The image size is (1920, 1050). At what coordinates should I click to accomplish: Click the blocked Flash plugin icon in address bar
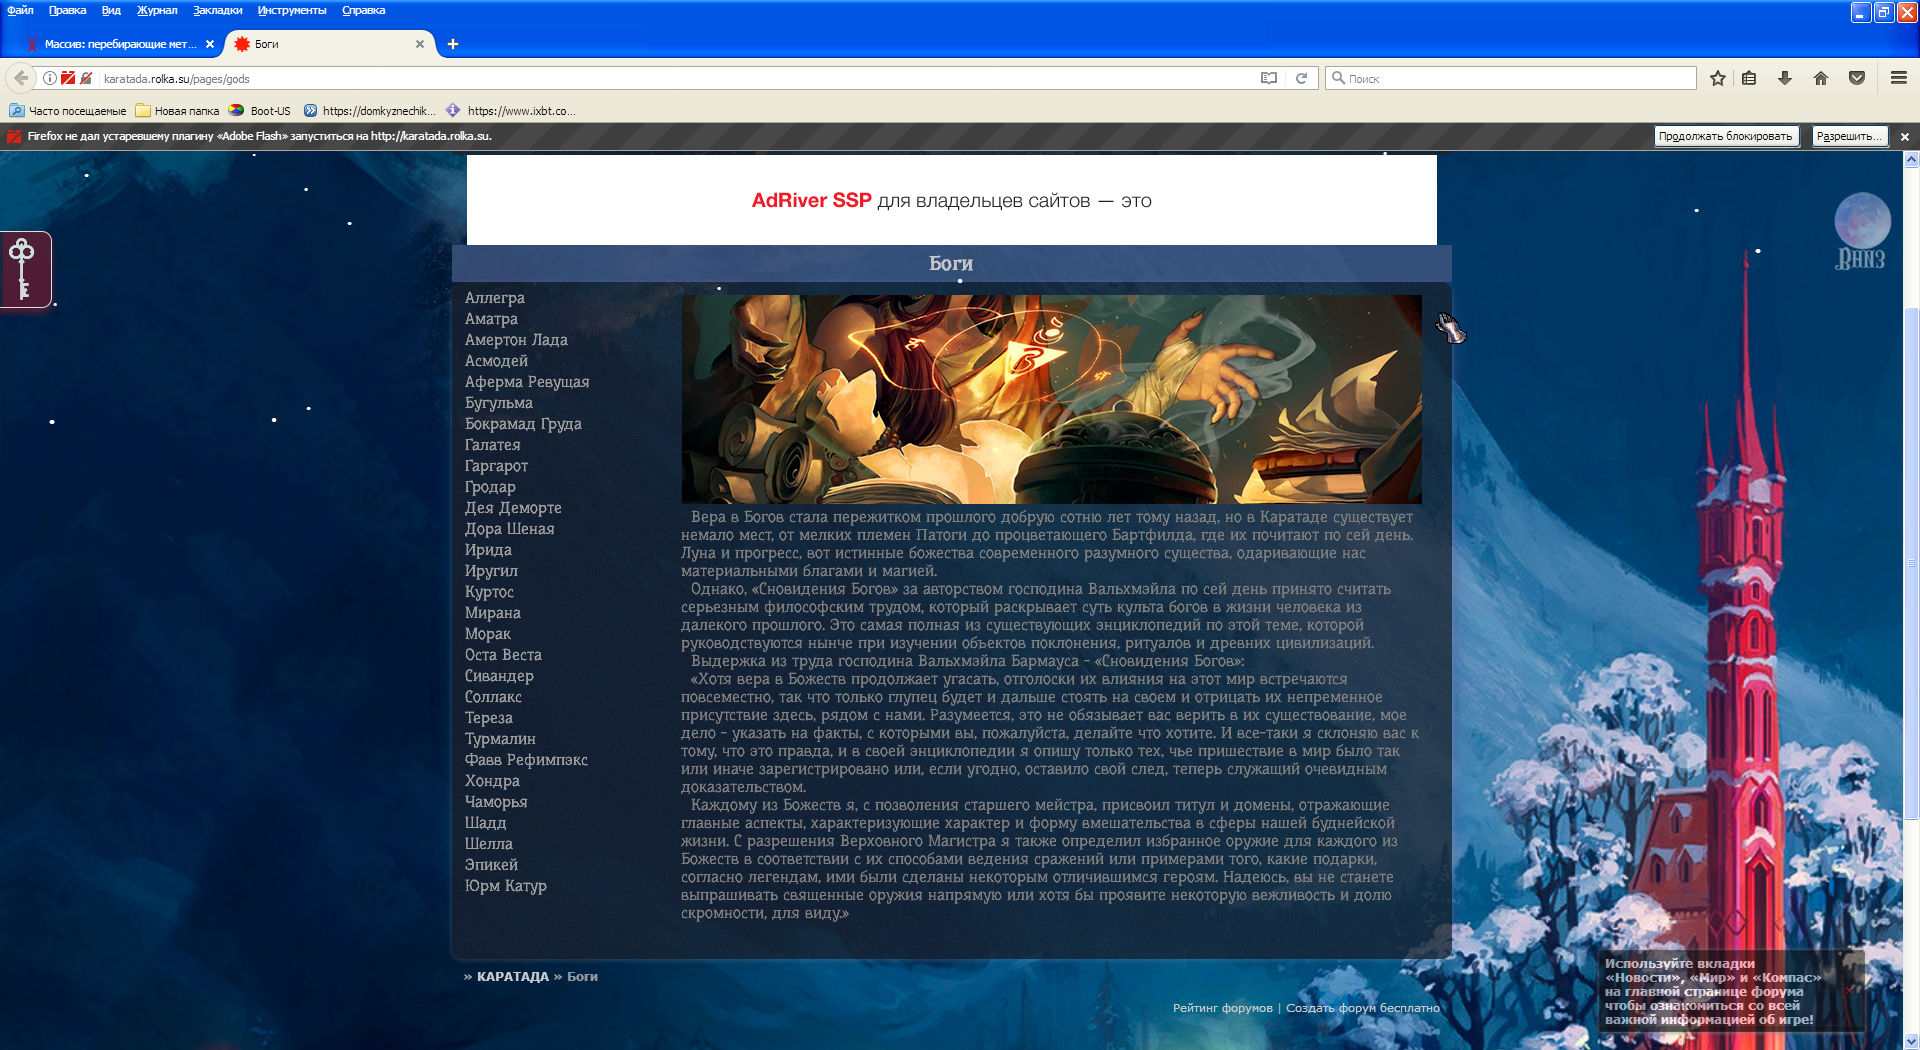tap(68, 78)
